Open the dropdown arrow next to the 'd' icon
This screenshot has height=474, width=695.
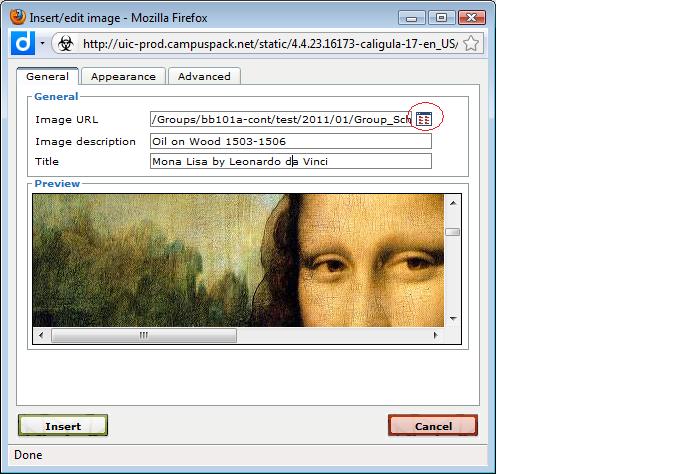pos(42,43)
